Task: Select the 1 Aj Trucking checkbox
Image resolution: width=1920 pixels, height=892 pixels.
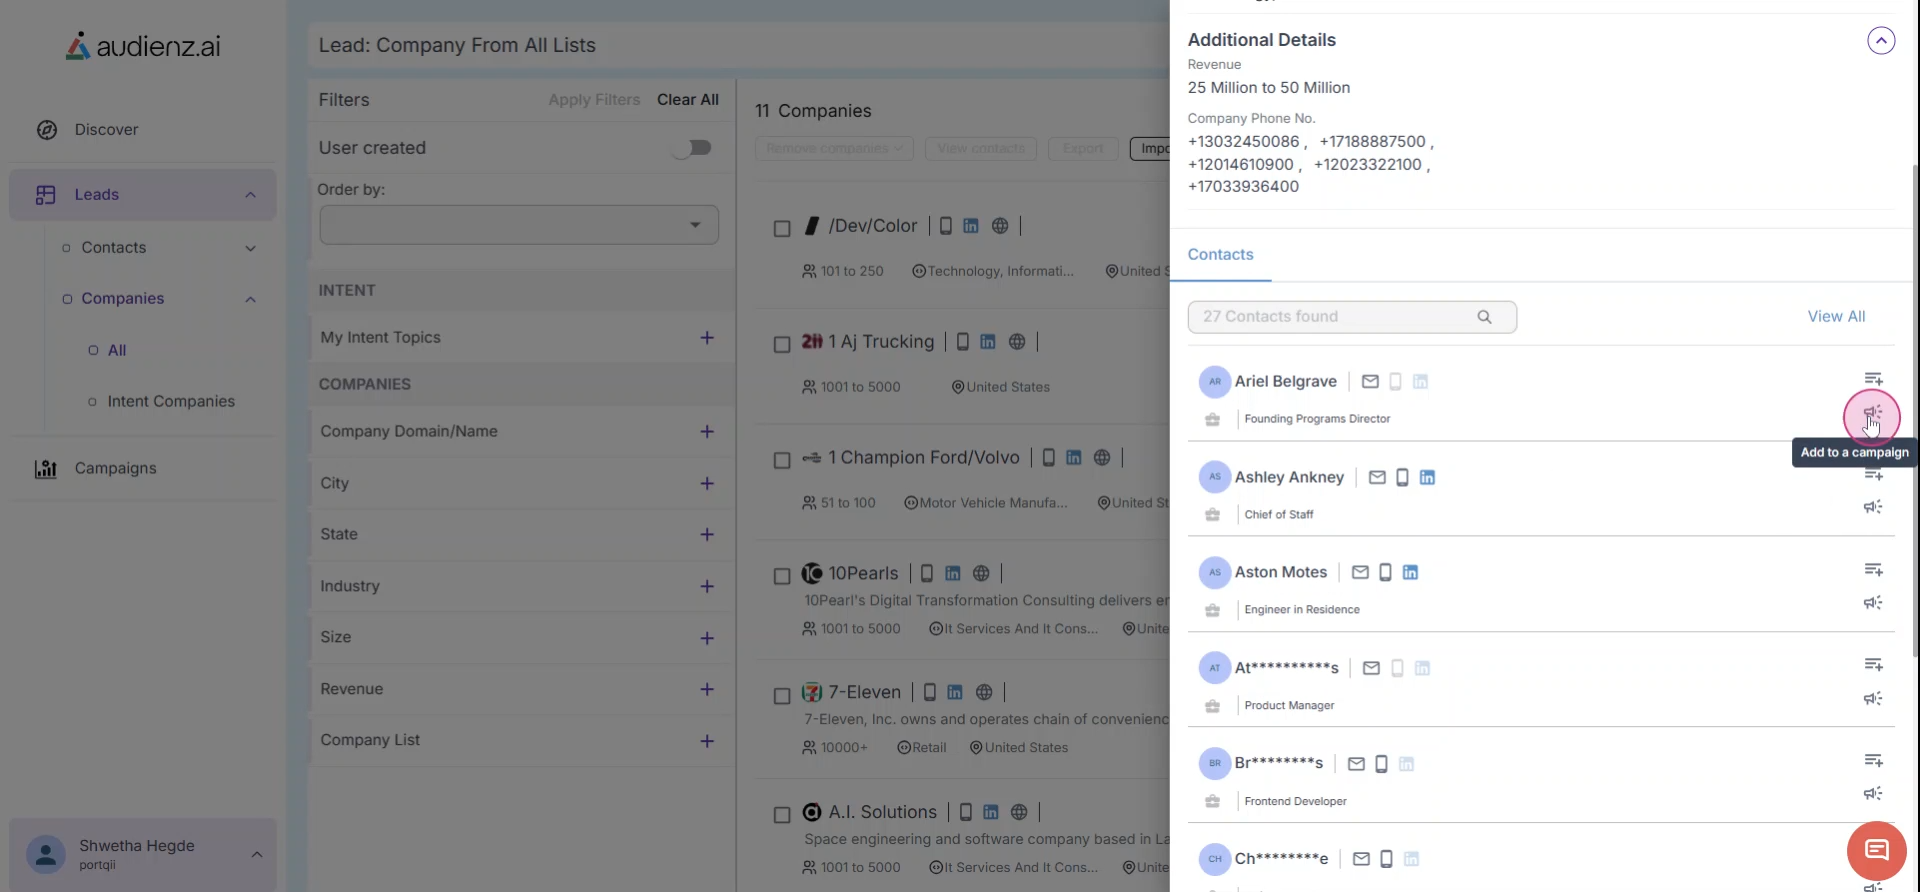Action: click(782, 344)
